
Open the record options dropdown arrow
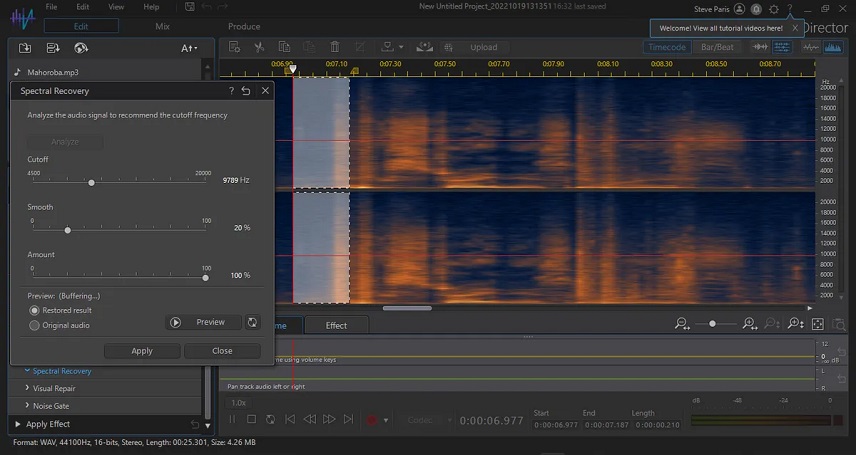386,420
